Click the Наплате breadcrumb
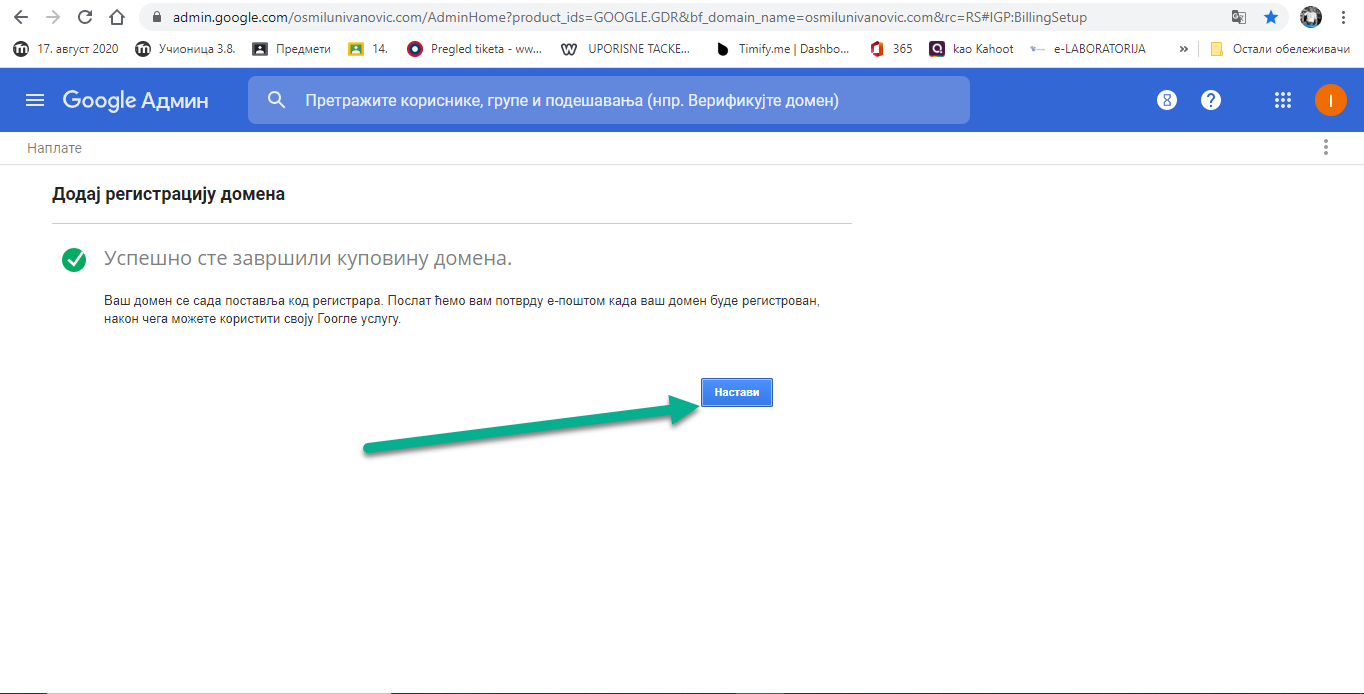The height and width of the screenshot is (694, 1364). pos(55,148)
